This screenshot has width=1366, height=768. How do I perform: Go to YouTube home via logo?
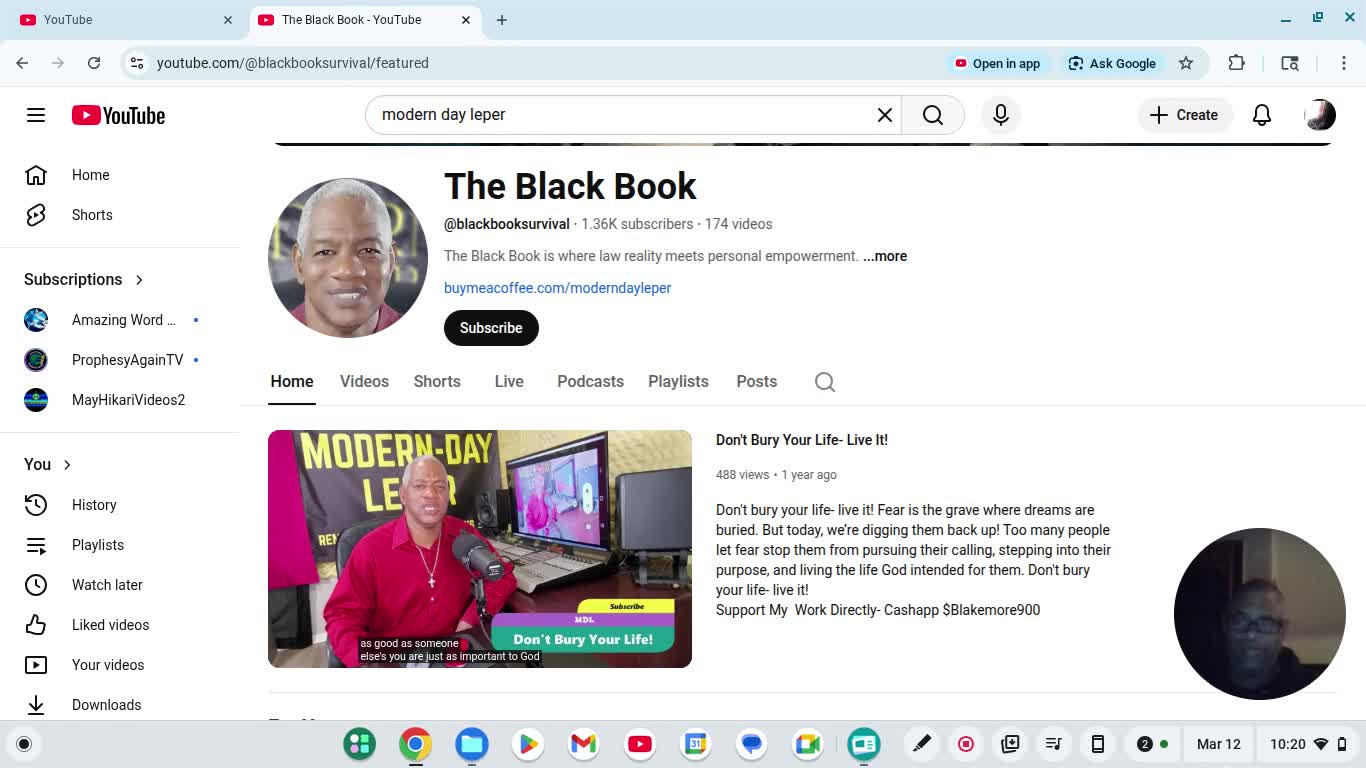point(118,115)
